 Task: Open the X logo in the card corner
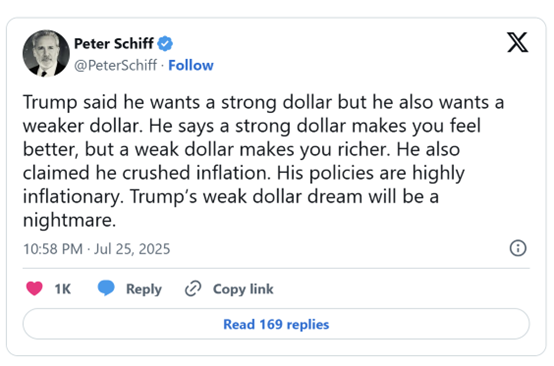pos(518,42)
